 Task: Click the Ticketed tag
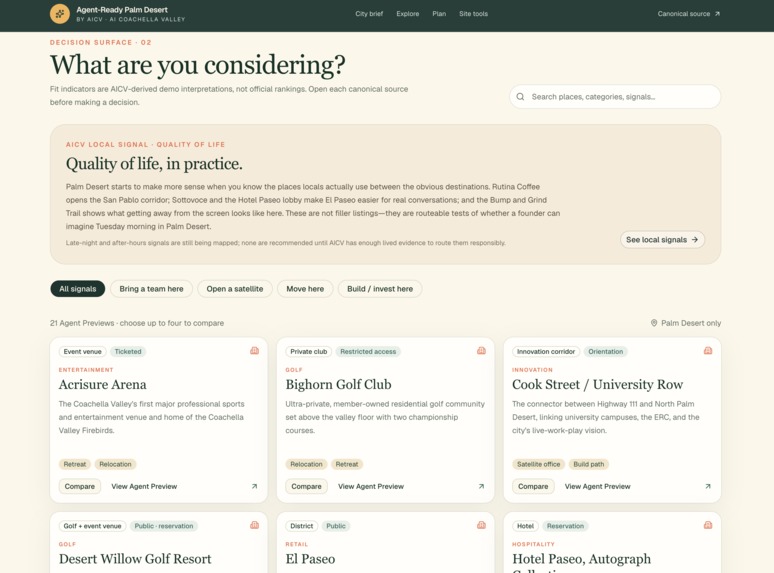point(128,351)
